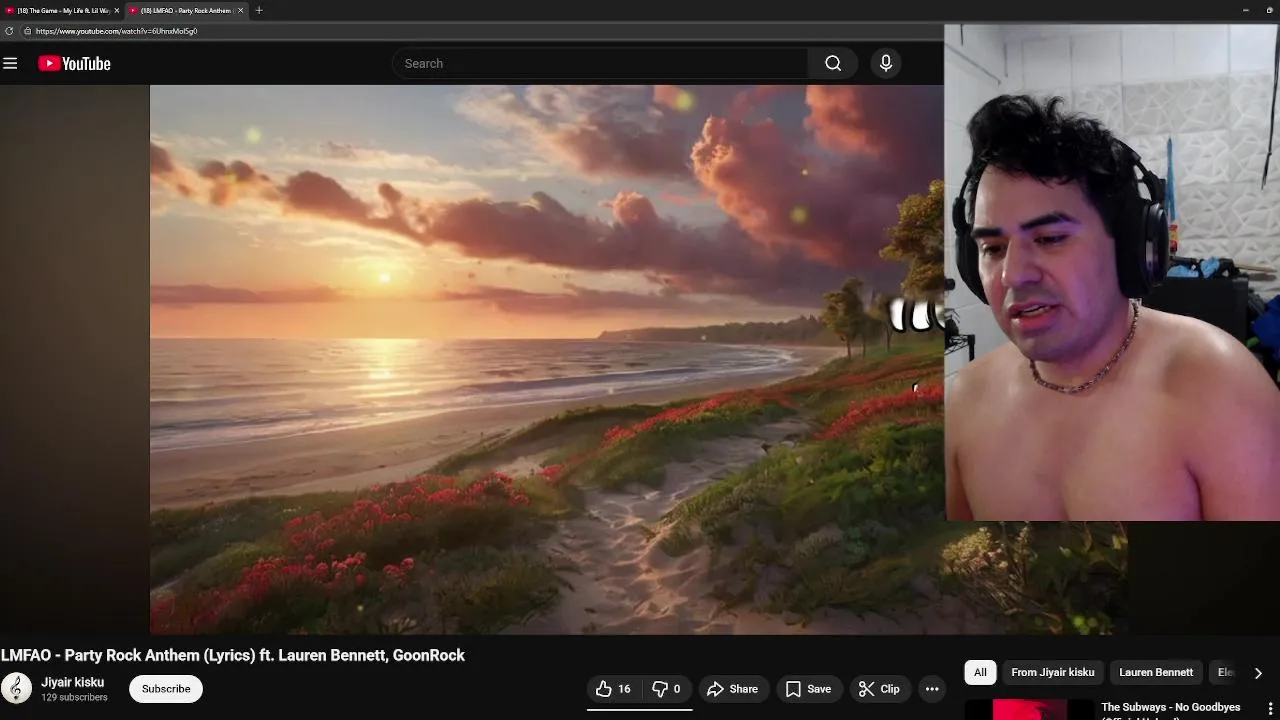1280x720 pixels.
Task: Subscribe to Jiyair kisku channel
Action: (x=166, y=689)
